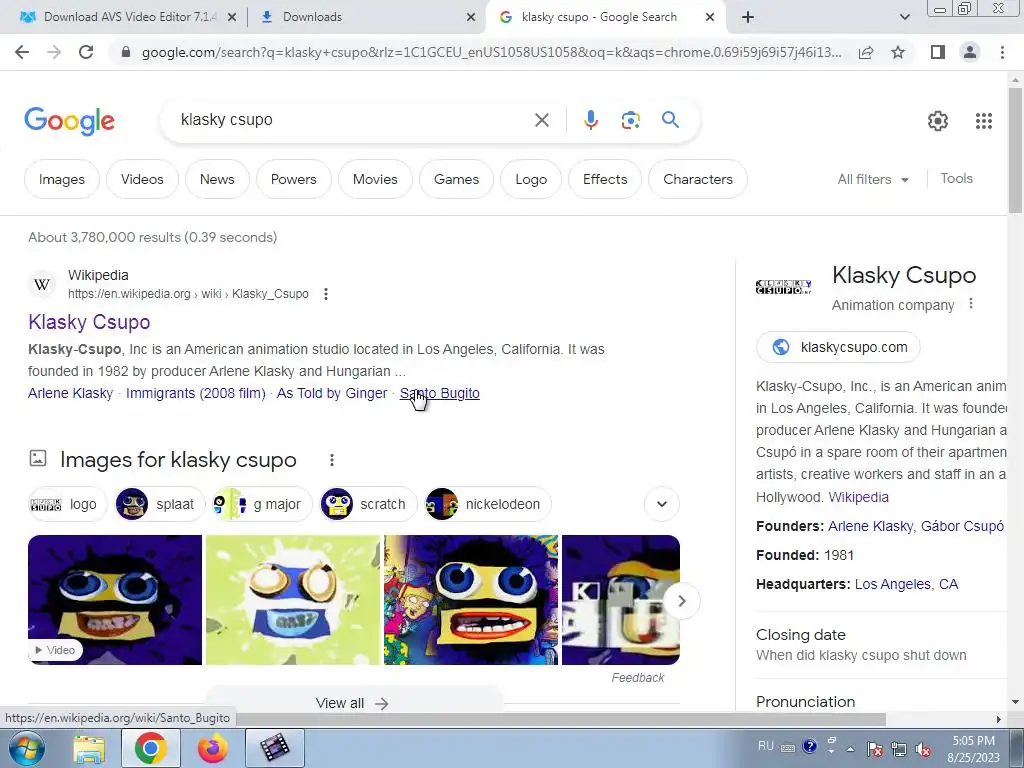Bookmark this page with the star icon
This screenshot has height=768, width=1024.
coord(898,52)
